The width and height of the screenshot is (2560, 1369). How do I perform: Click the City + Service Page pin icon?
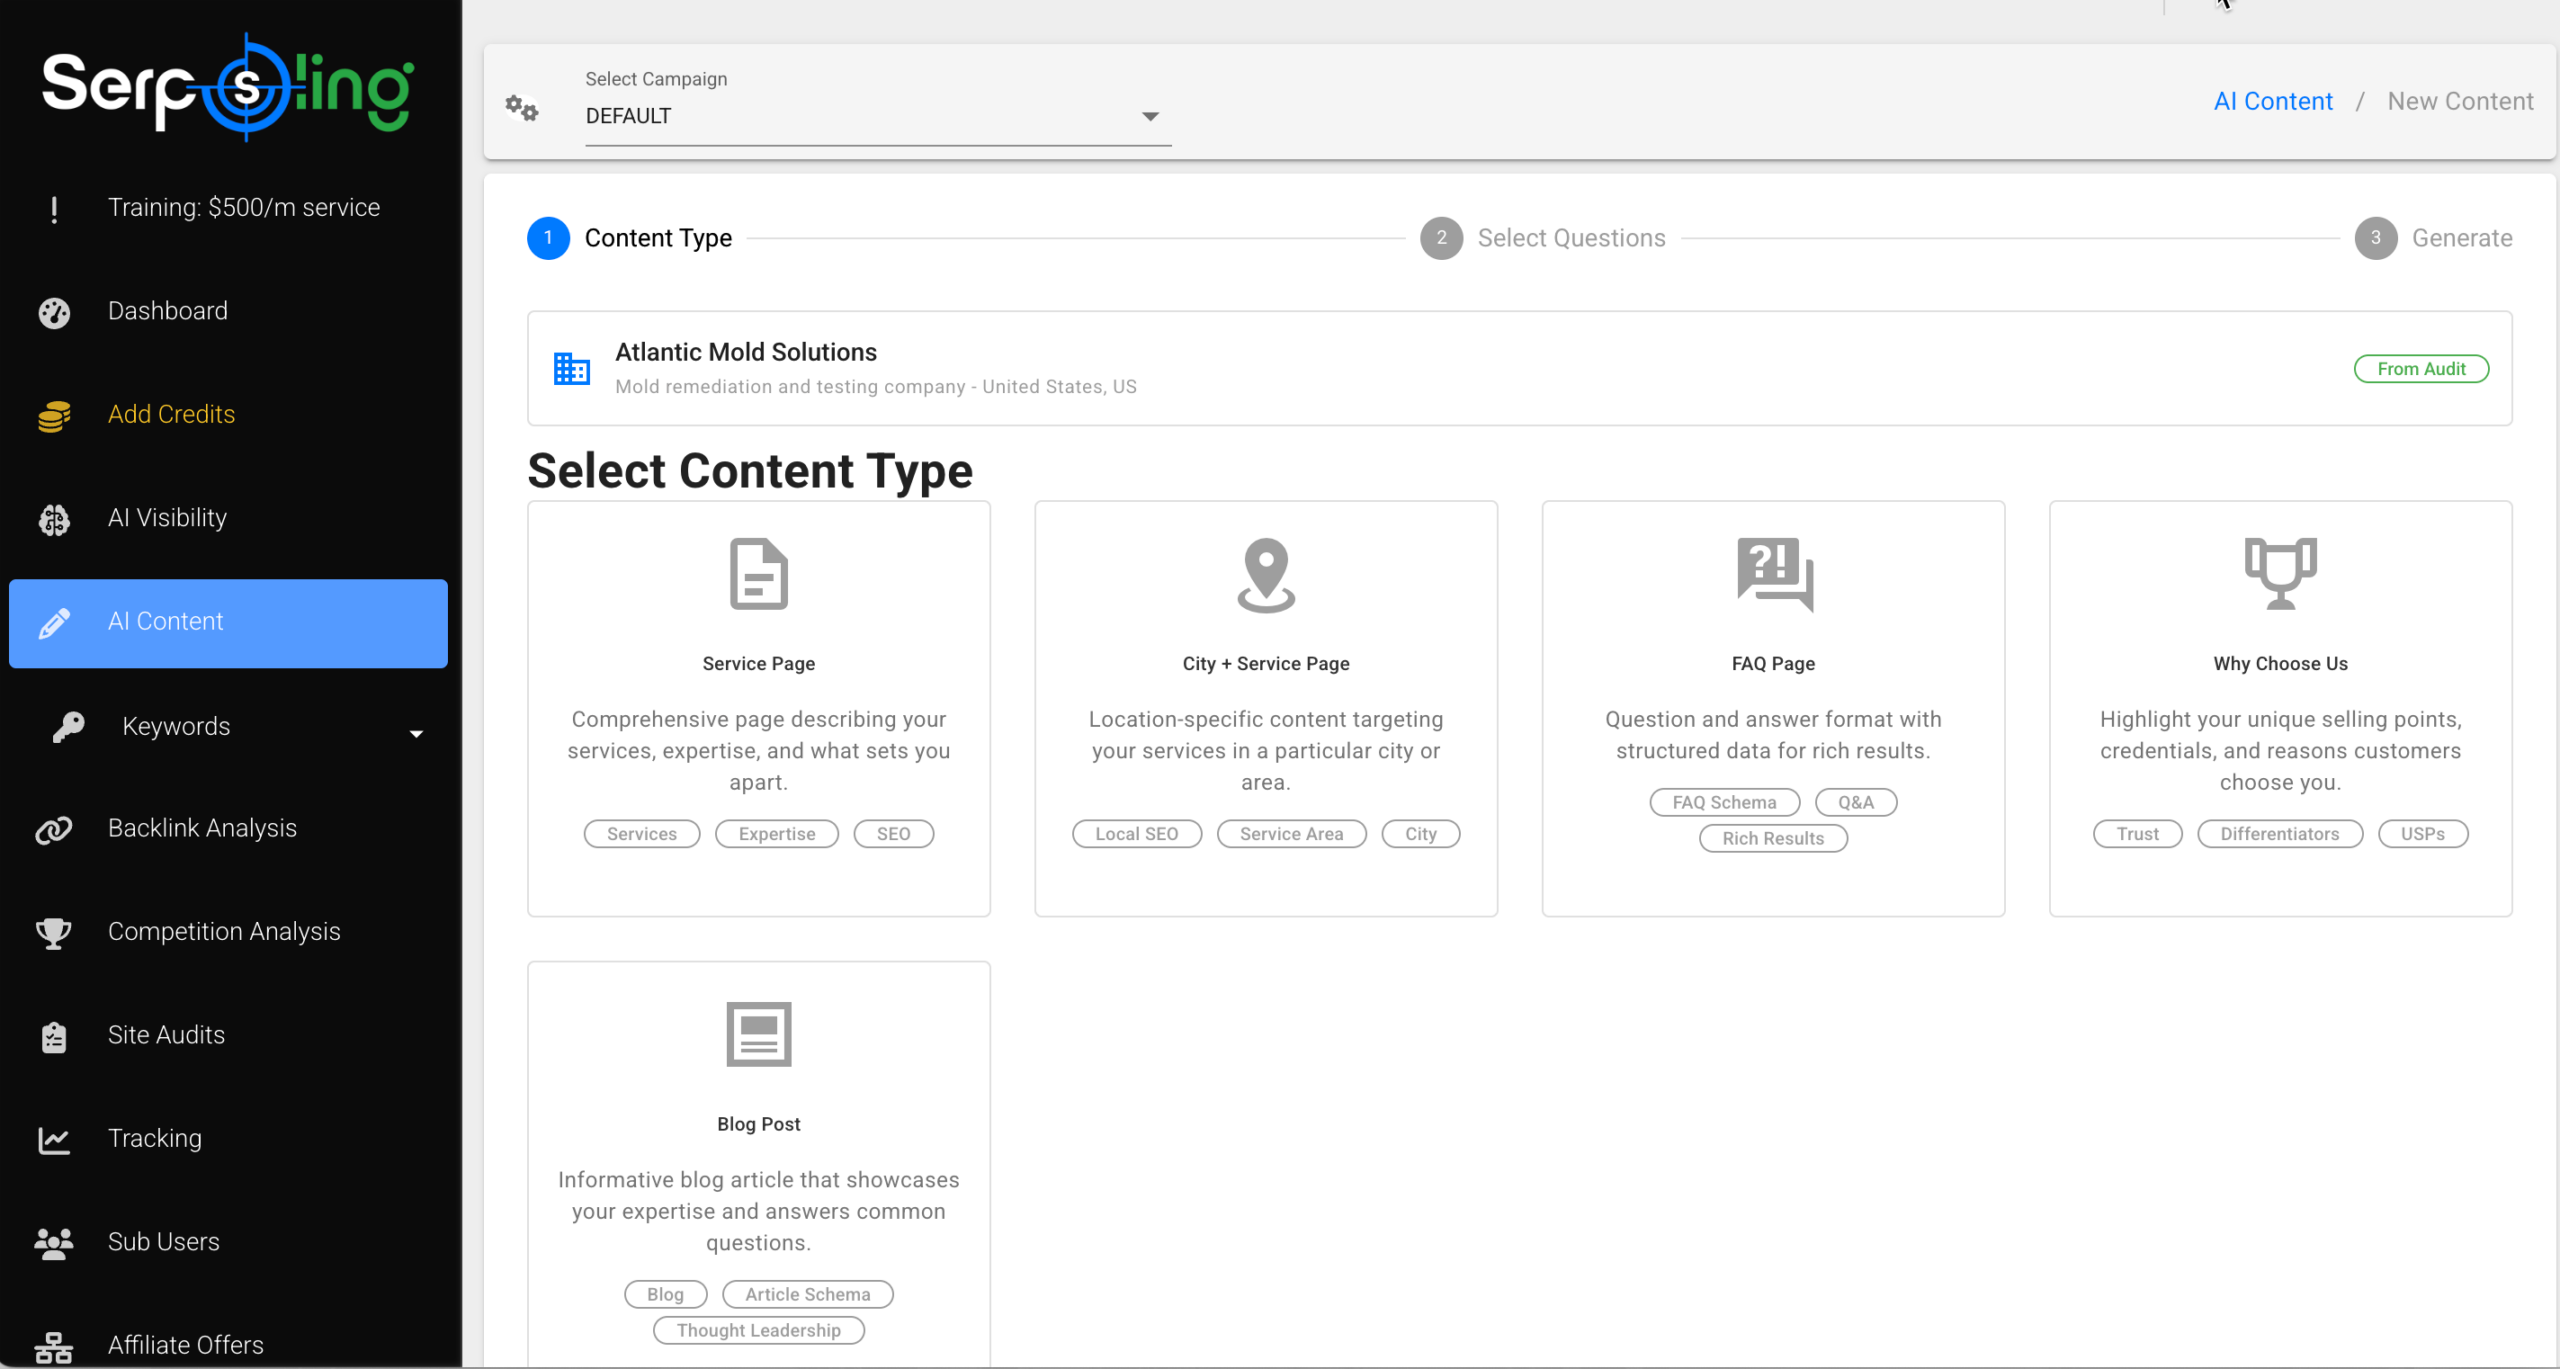coord(1265,574)
